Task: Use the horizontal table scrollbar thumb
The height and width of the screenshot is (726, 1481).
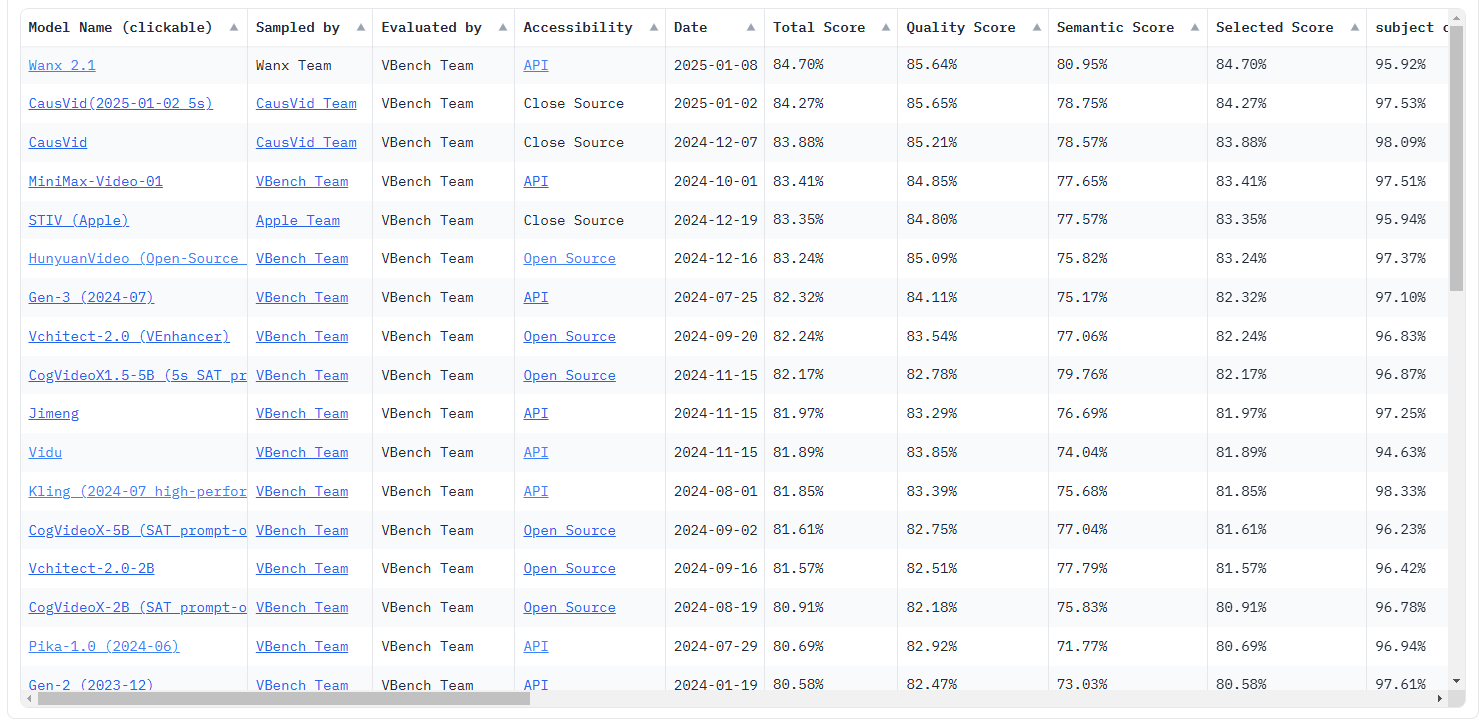Action: (x=284, y=699)
